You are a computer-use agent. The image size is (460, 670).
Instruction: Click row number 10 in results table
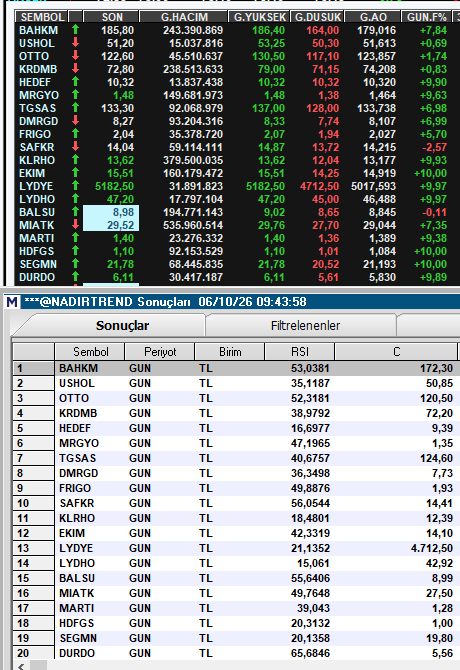click(x=33, y=503)
